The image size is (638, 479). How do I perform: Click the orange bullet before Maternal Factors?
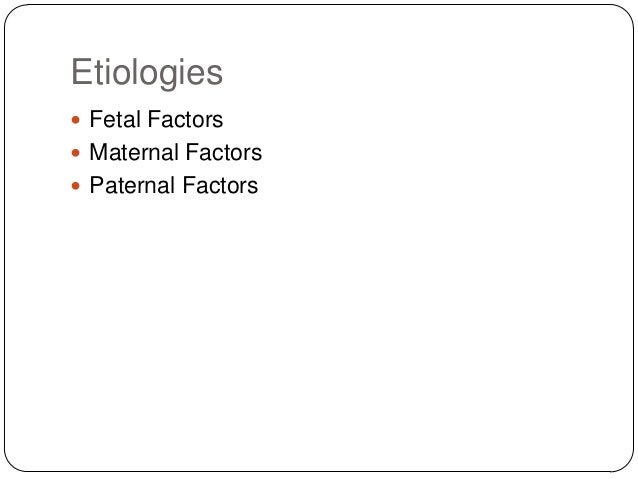pyautogui.click(x=78, y=154)
